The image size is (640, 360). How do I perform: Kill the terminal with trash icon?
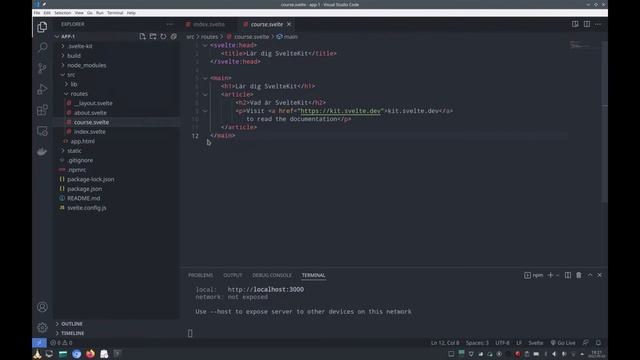tap(579, 275)
